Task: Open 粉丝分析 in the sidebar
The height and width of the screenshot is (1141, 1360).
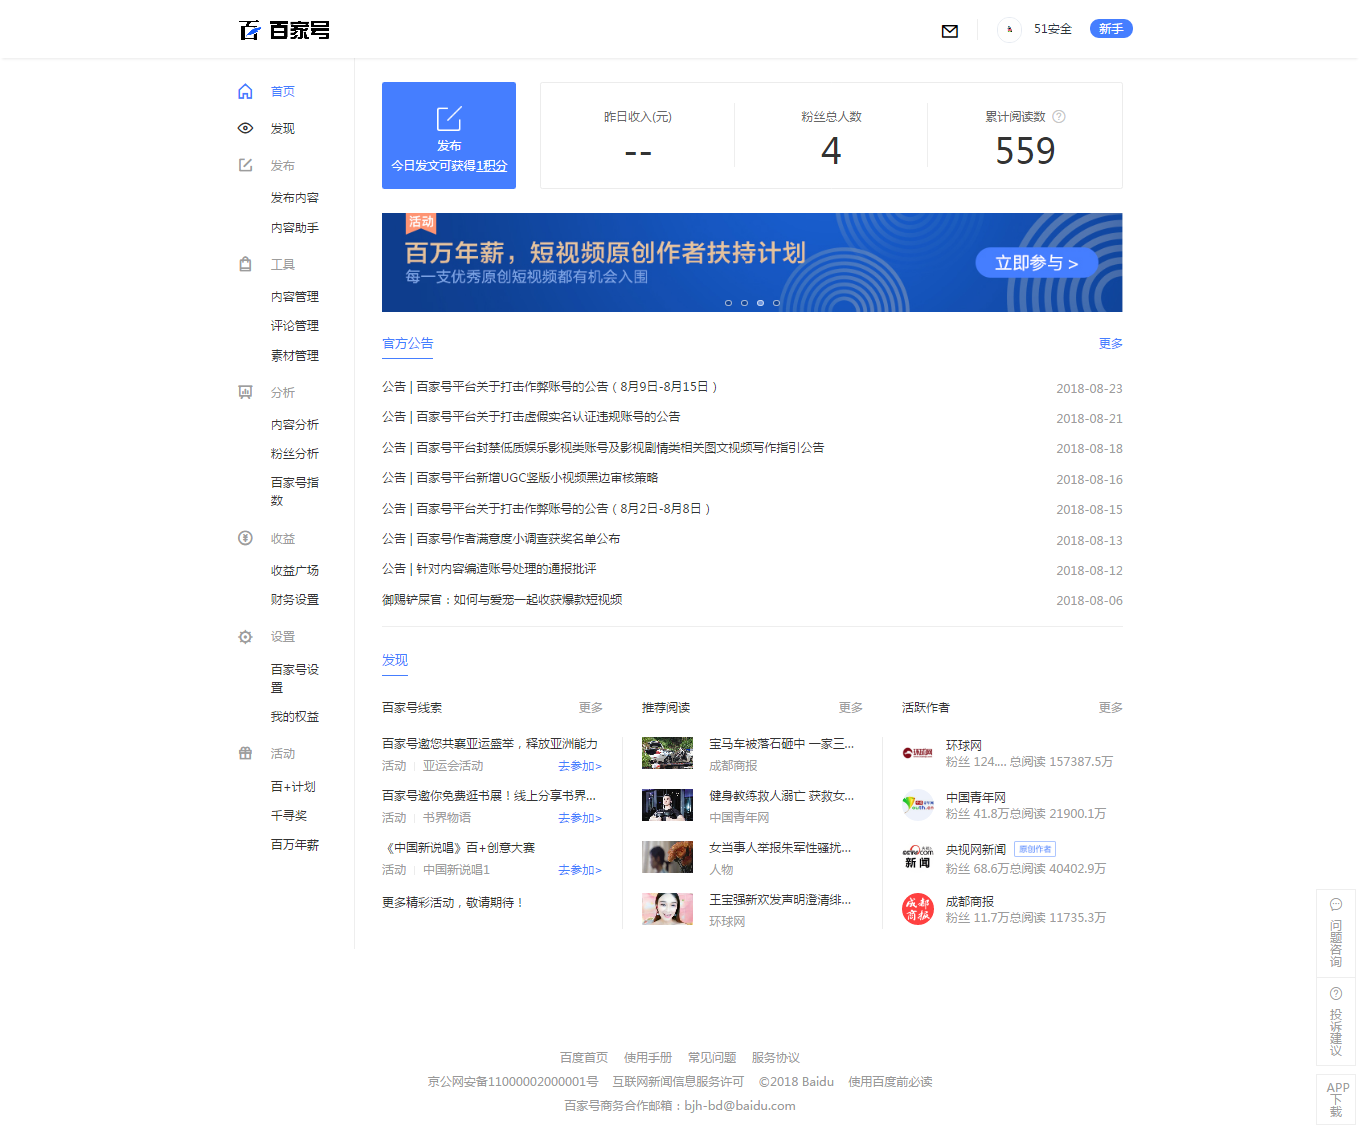Action: pyautogui.click(x=295, y=454)
